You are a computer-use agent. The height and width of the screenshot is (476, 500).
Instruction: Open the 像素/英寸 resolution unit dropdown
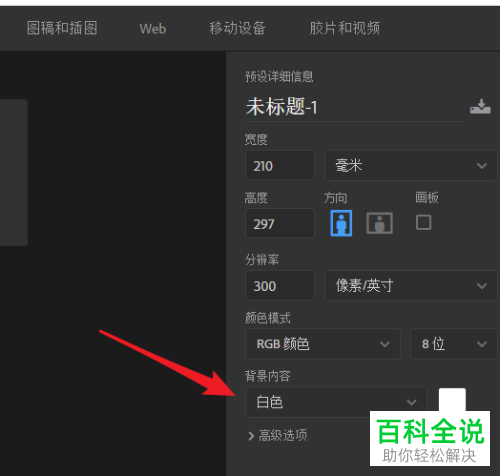411,285
